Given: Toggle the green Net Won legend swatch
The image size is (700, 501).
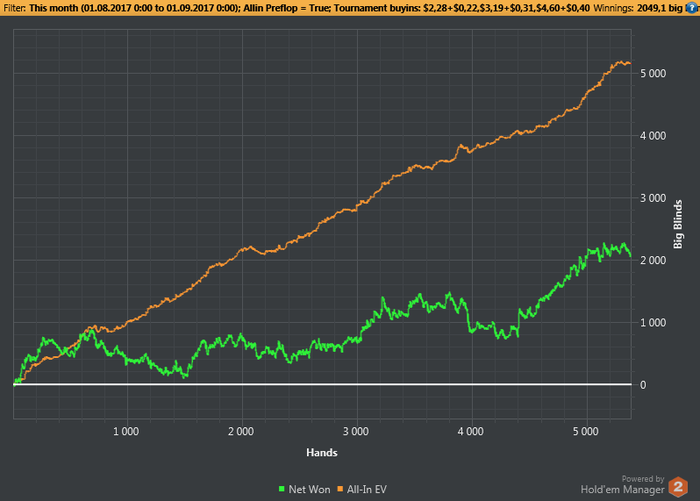Looking at the screenshot, I should point(282,489).
